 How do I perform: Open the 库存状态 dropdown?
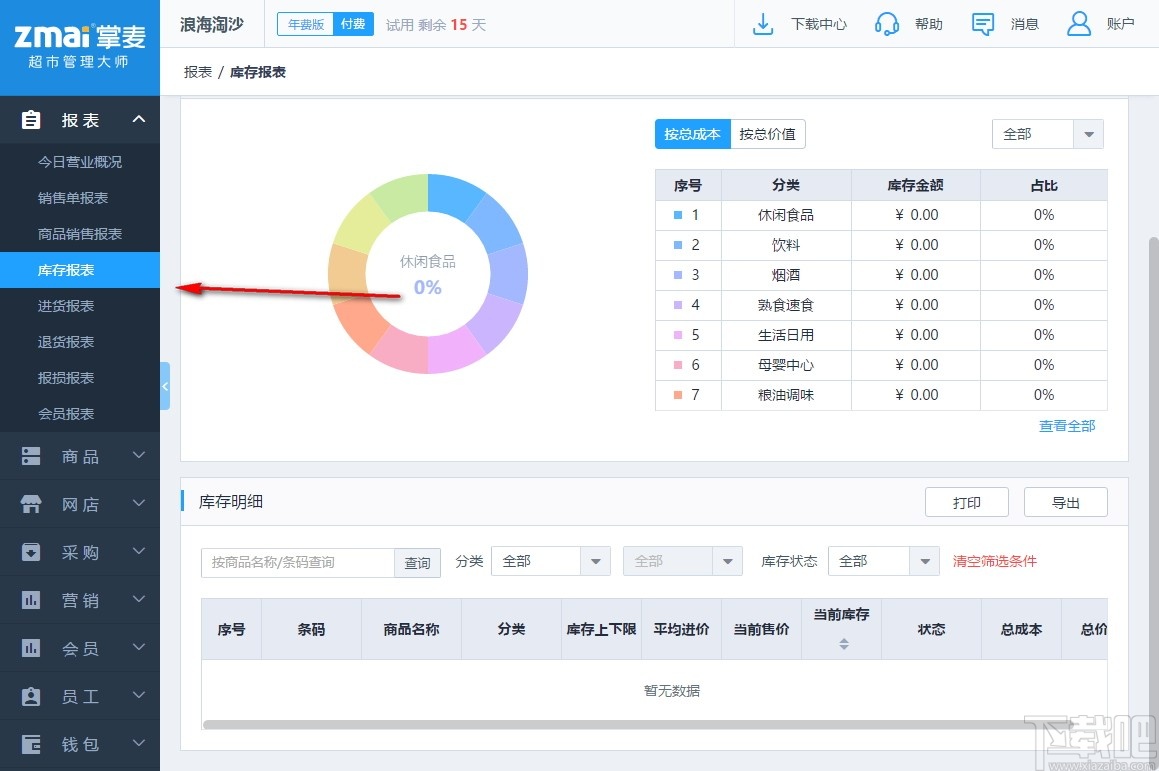pyautogui.click(x=883, y=561)
